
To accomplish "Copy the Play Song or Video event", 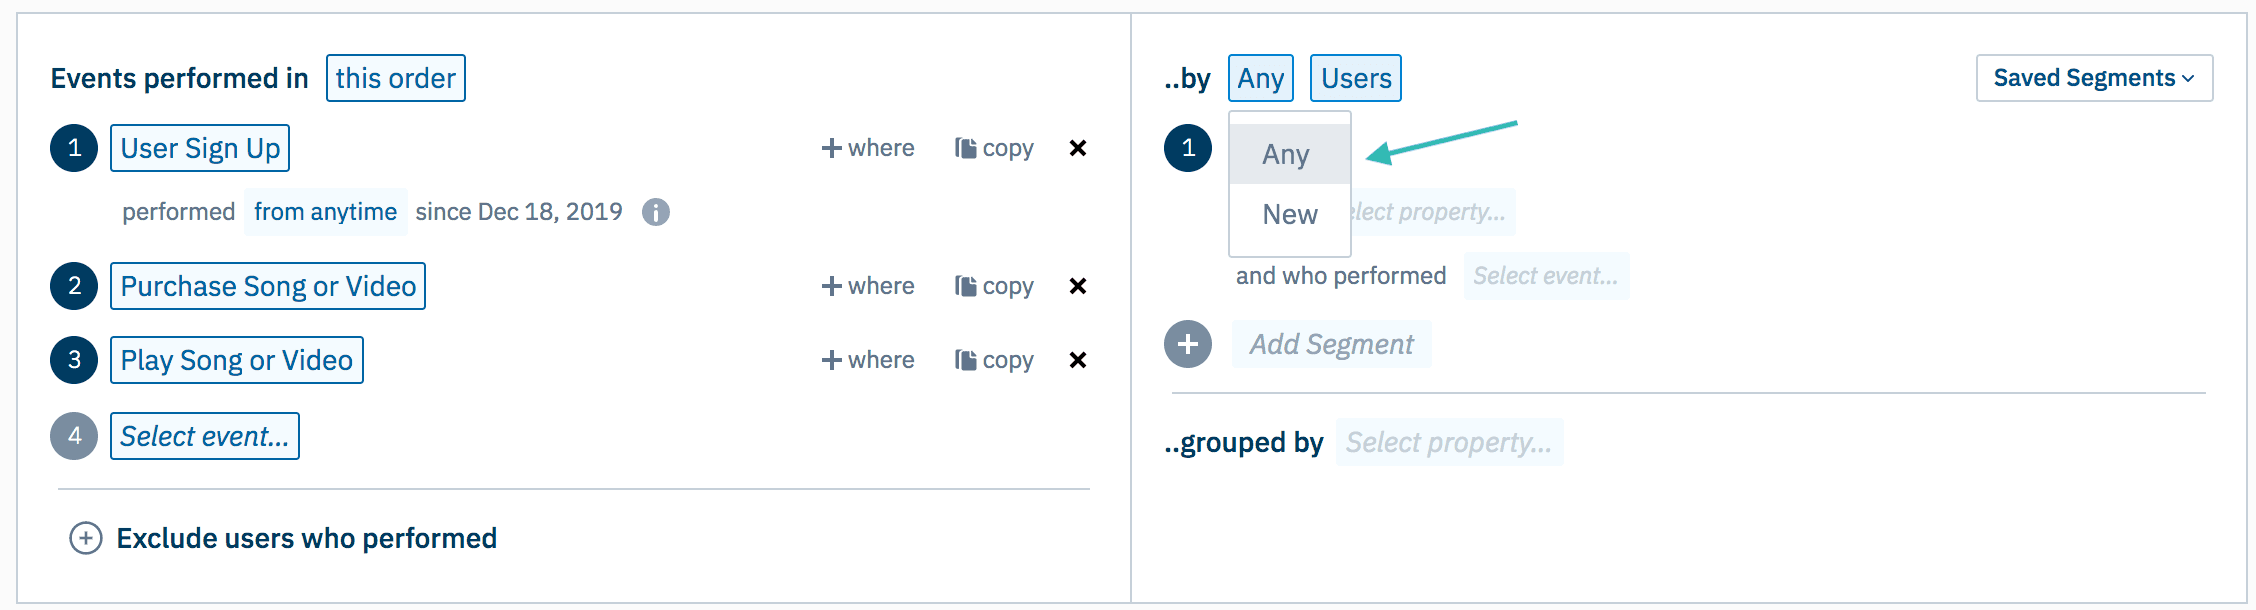I will click(x=994, y=360).
